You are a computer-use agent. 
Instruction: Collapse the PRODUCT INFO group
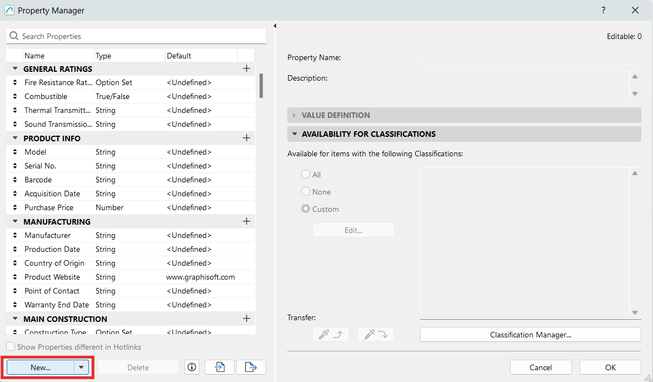point(15,138)
